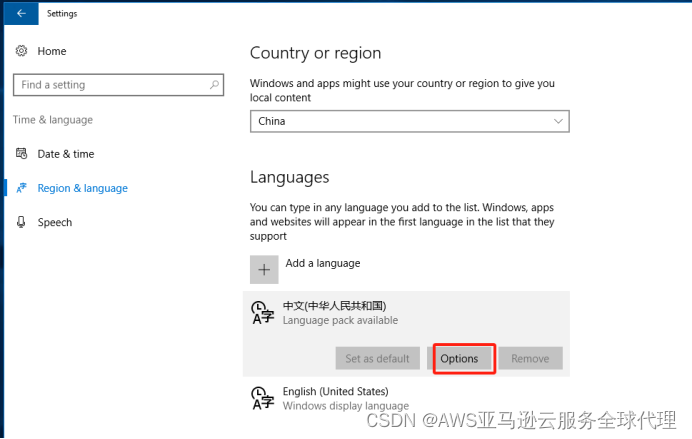Open the China country dropdown
692x439 pixels.
click(410, 121)
